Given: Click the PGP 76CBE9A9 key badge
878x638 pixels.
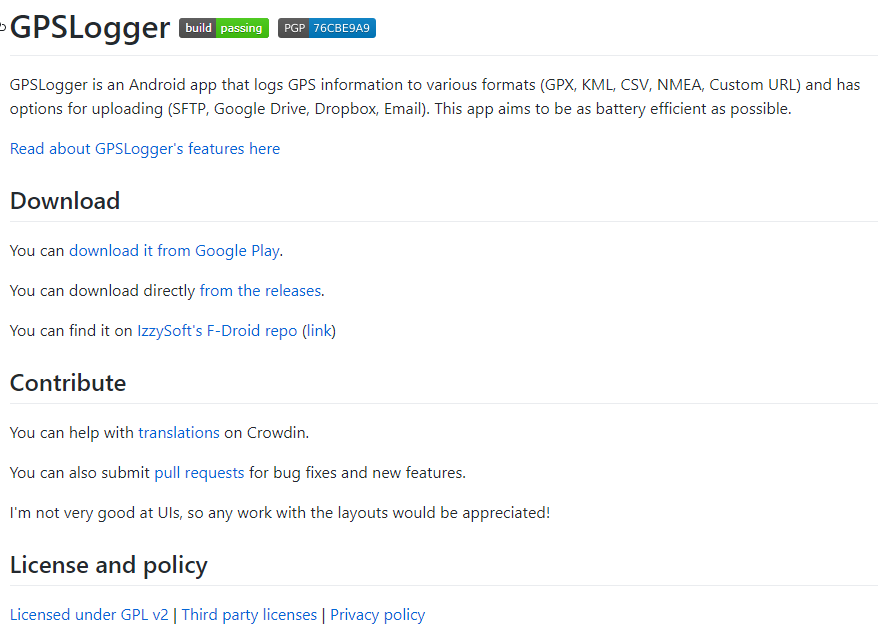Looking at the screenshot, I should pos(326,28).
